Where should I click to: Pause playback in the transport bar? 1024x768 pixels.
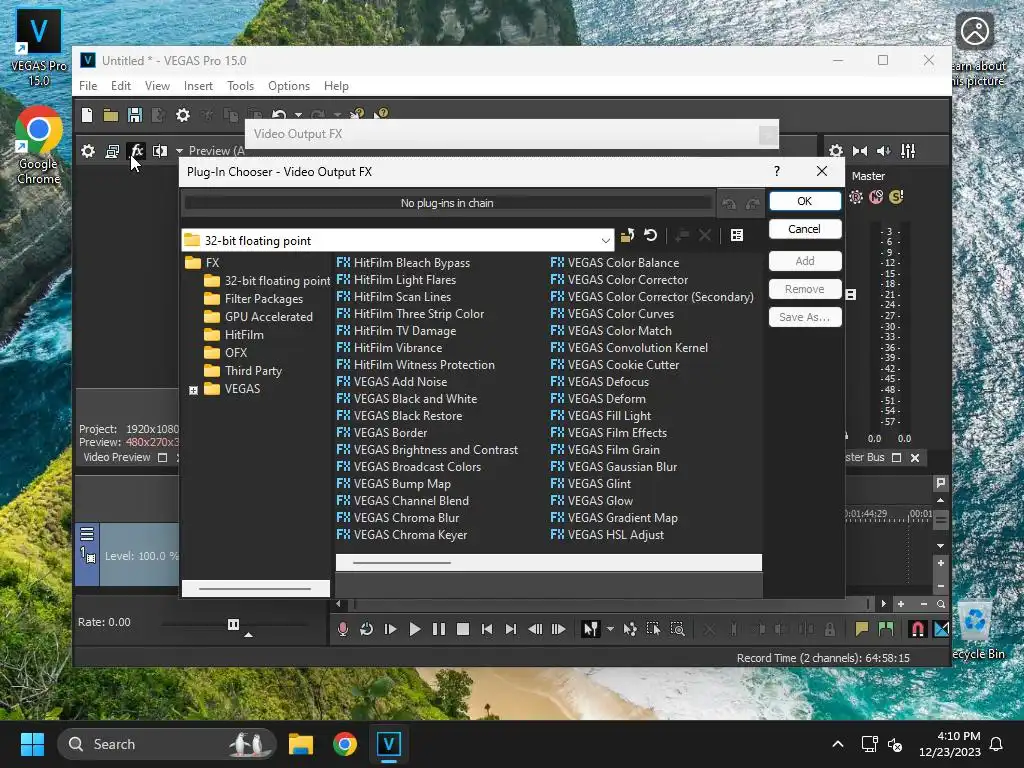439,629
